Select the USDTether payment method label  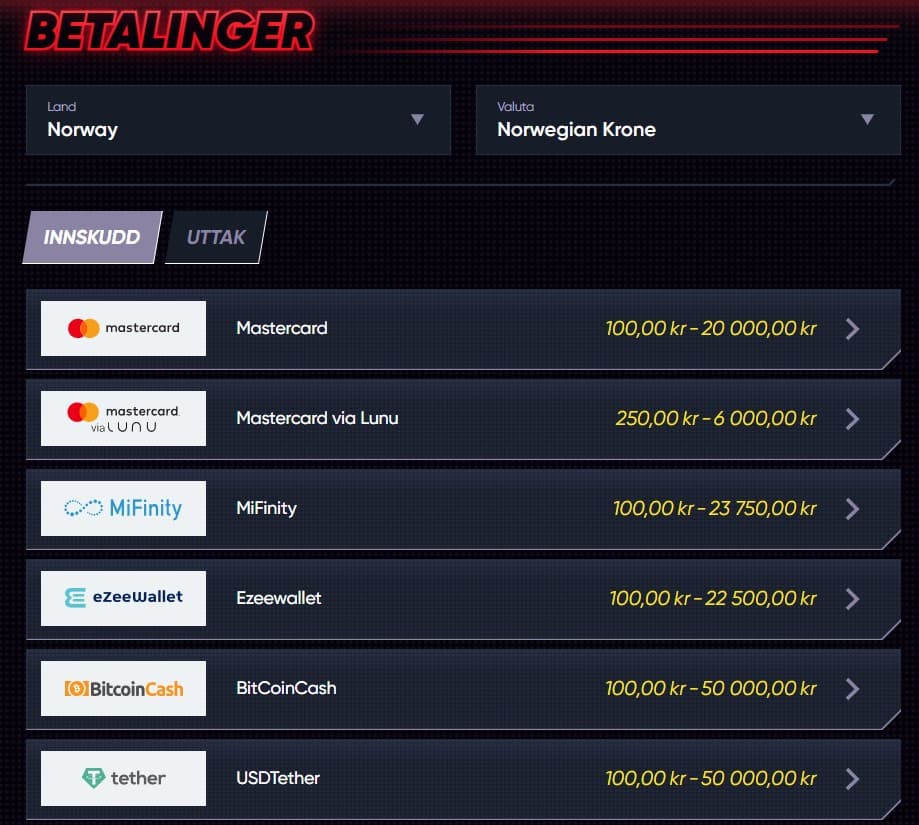(x=278, y=778)
